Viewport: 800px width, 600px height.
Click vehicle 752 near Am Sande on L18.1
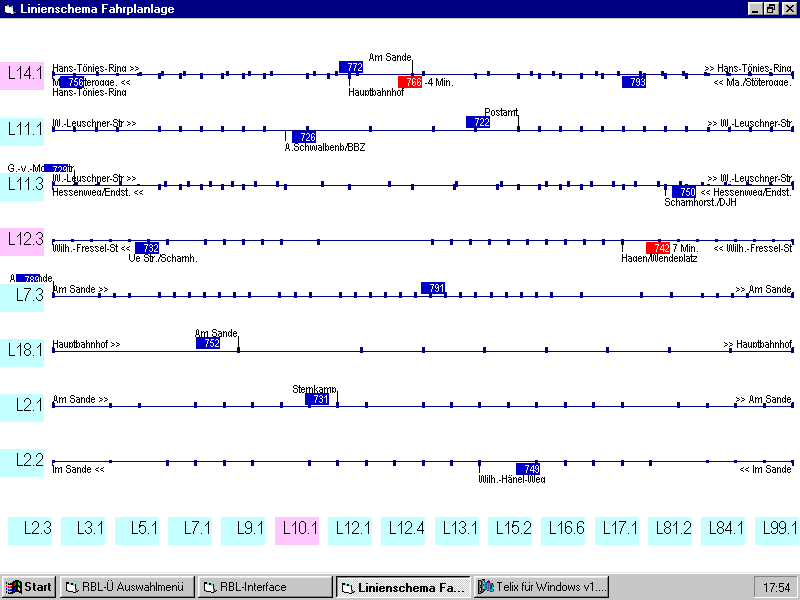[208, 343]
